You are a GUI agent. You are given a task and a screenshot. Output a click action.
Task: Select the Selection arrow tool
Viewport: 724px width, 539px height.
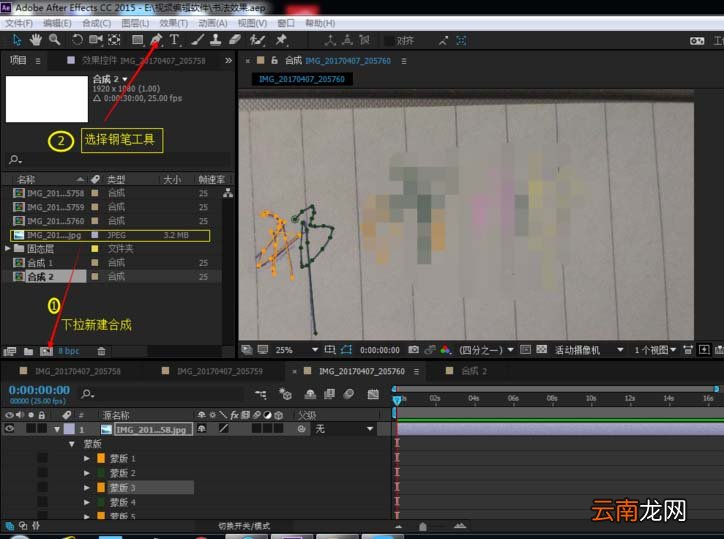[17, 40]
